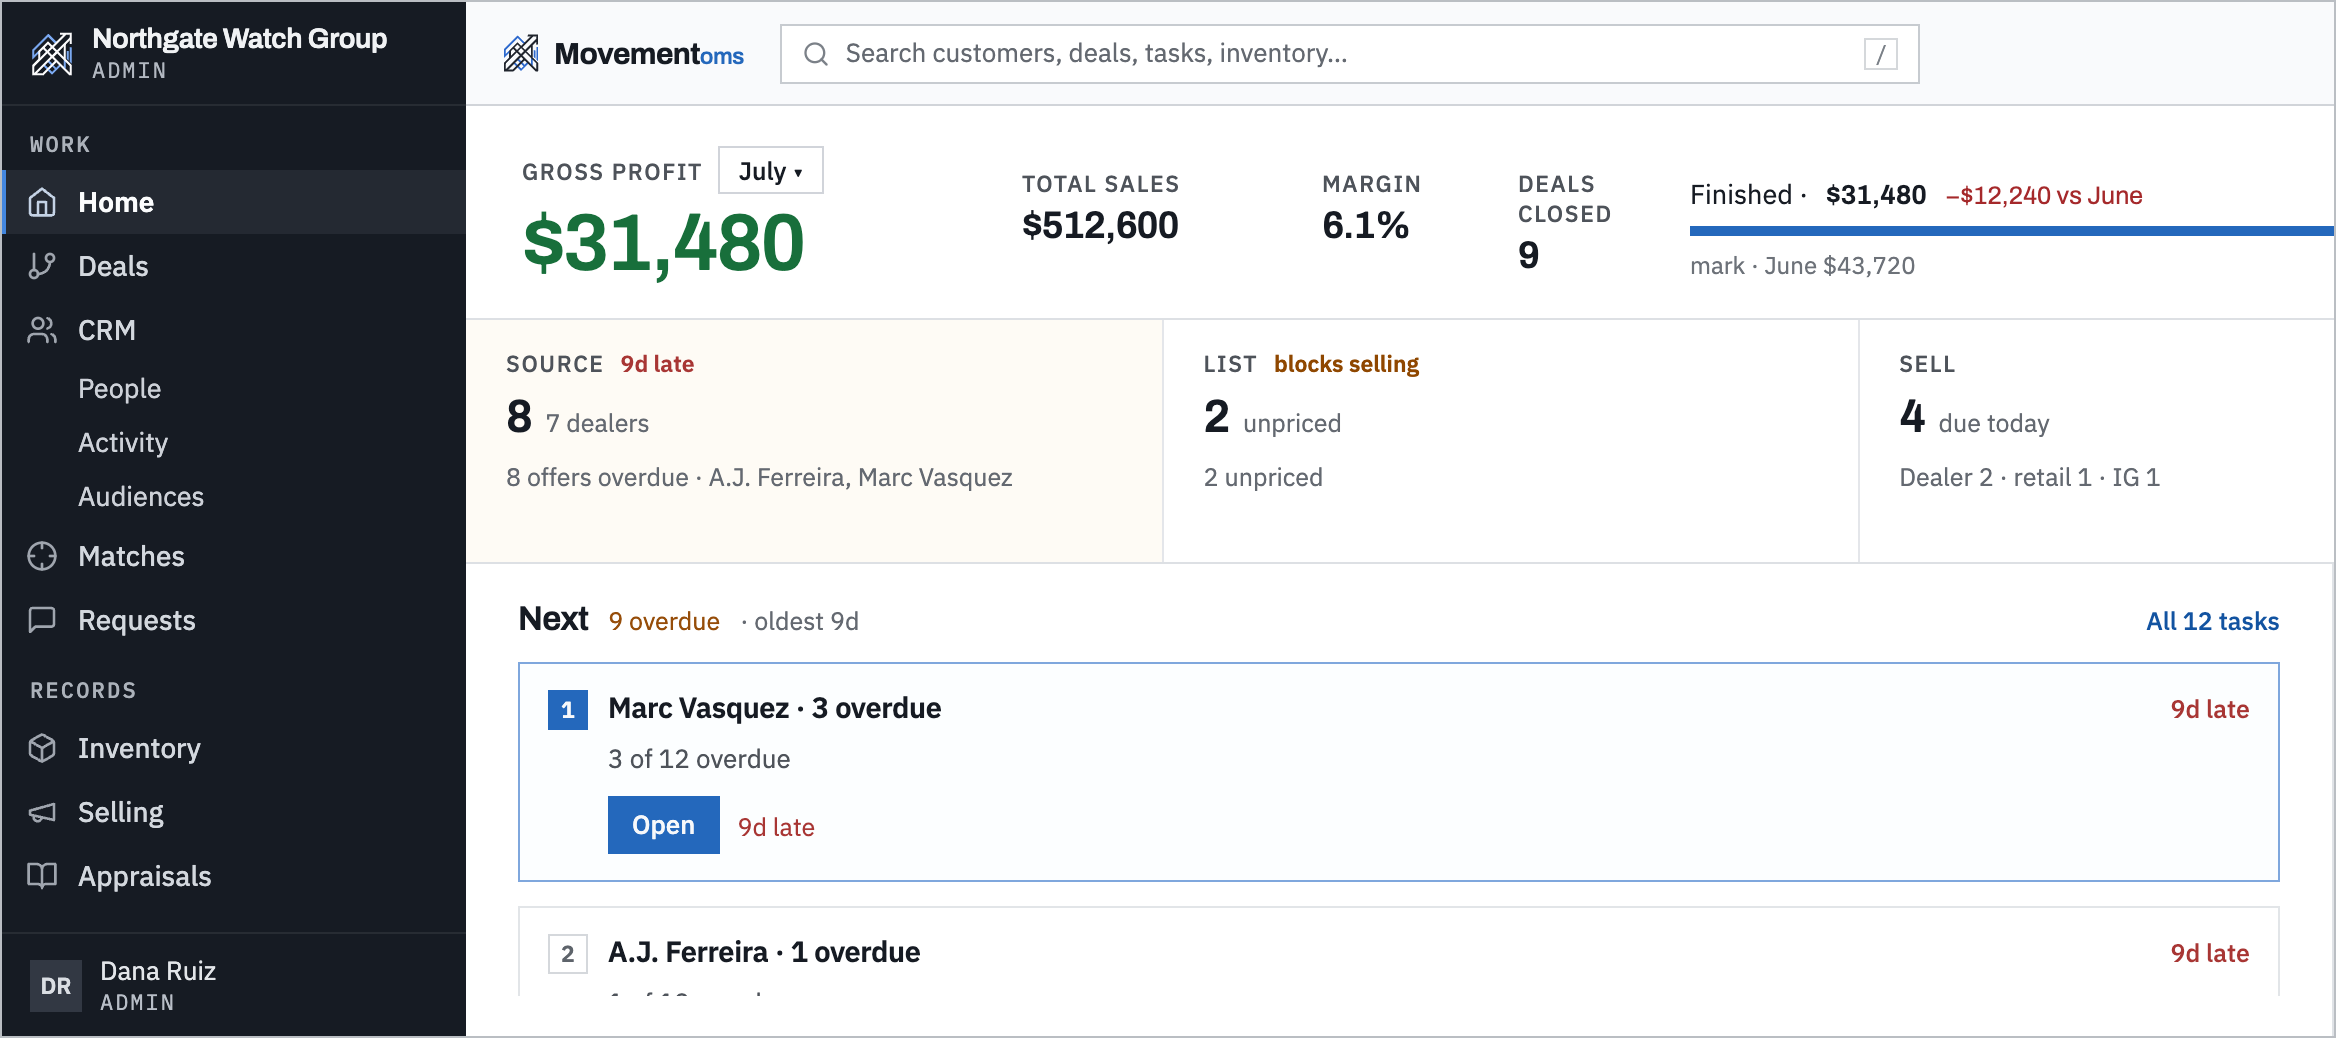View All 12 tasks link
2336x1038 pixels.
coord(2212,621)
